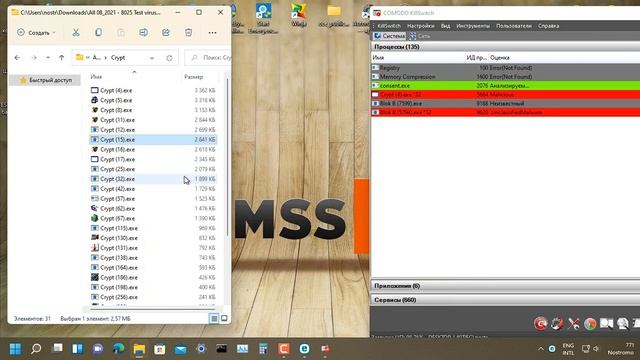Sort processes by ИД процесса column
Screen dimensions: 640x360
(x=476, y=58)
